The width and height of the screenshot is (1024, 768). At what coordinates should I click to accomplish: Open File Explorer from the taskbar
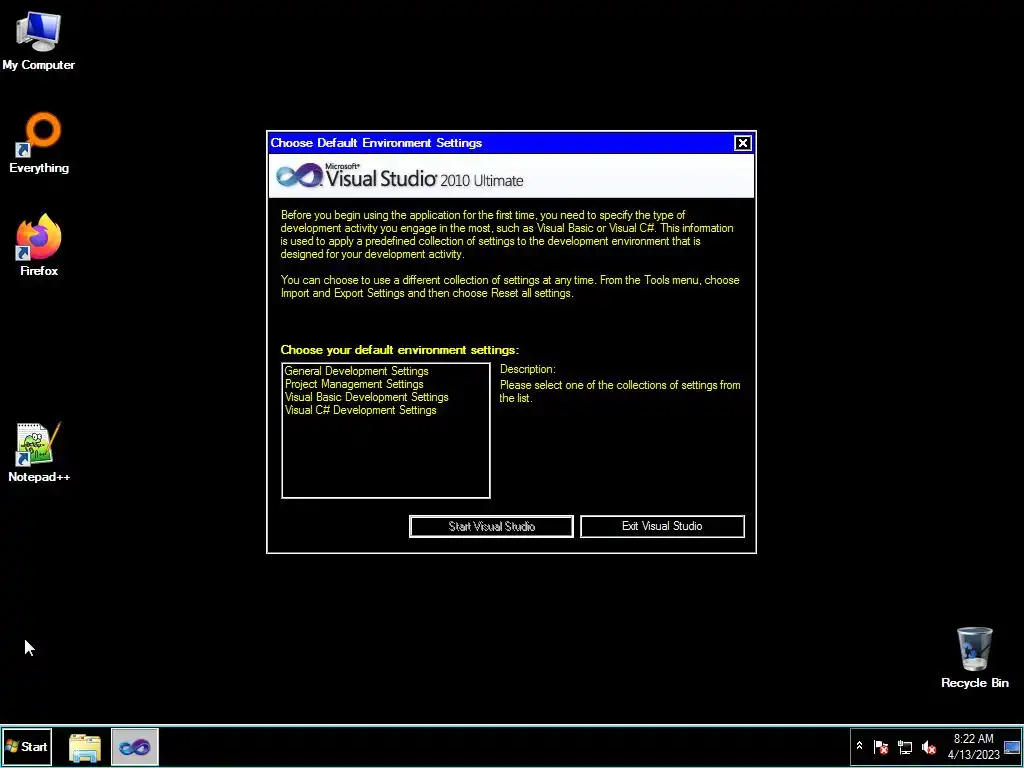point(85,747)
